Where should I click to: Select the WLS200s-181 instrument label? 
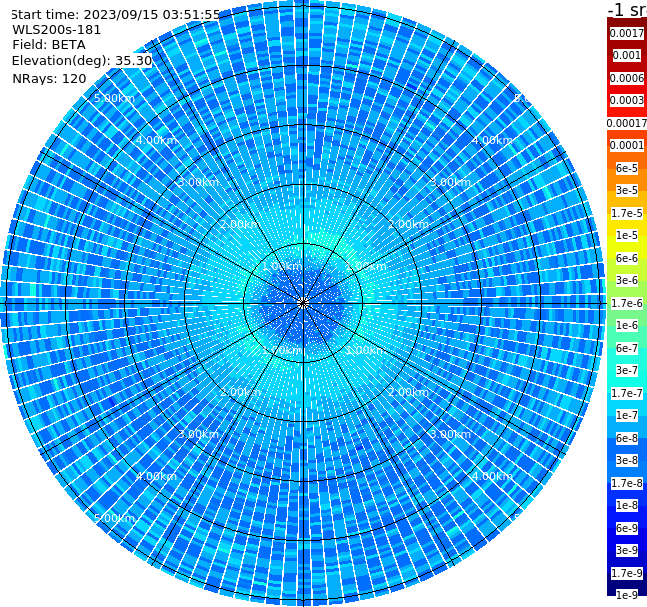[x=56, y=30]
